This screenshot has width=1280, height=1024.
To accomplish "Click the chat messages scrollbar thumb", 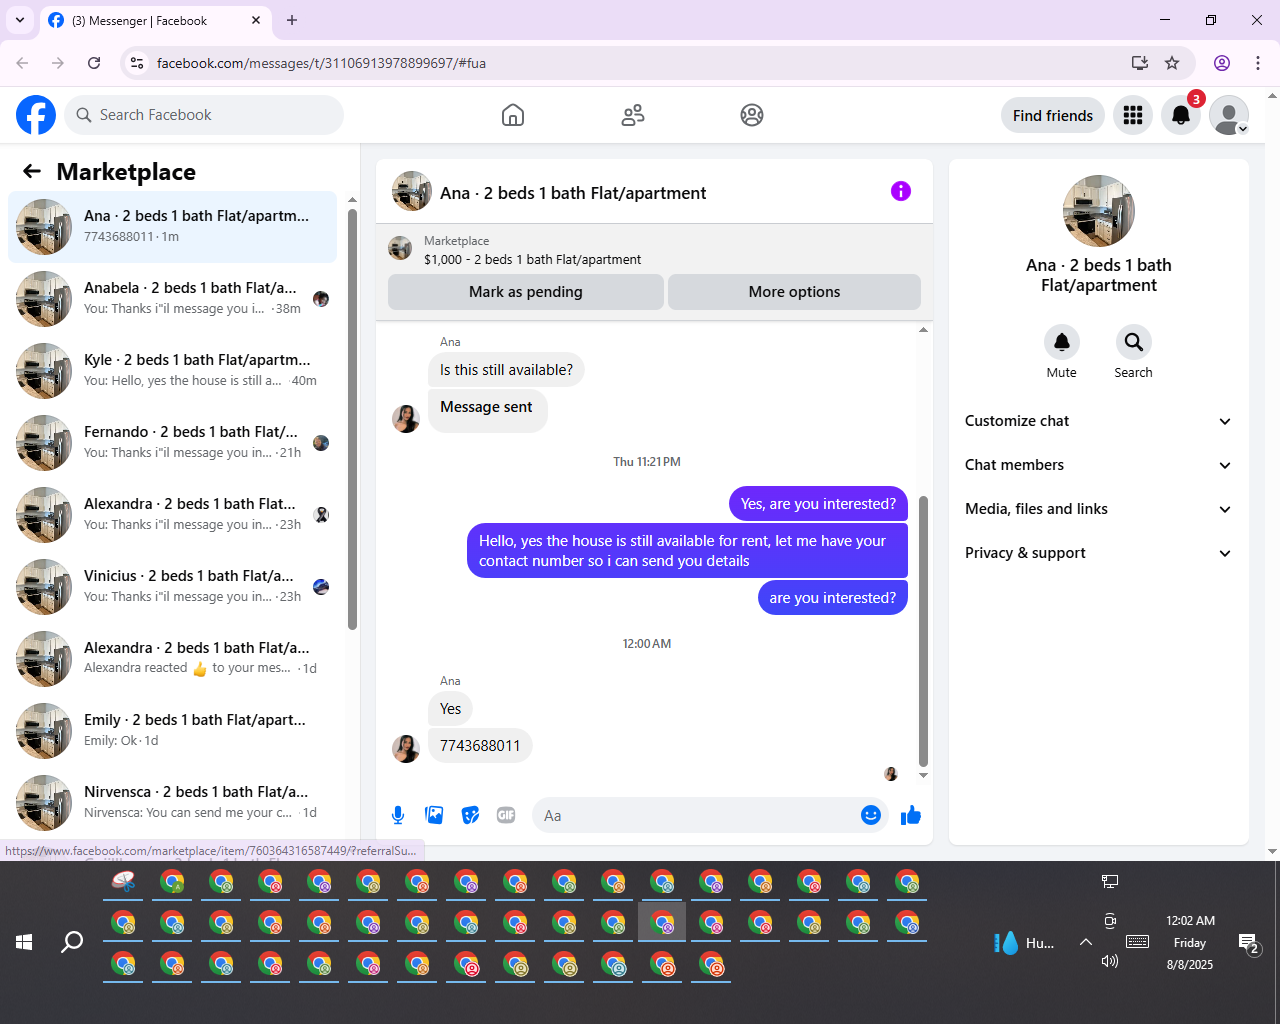I will (923, 630).
